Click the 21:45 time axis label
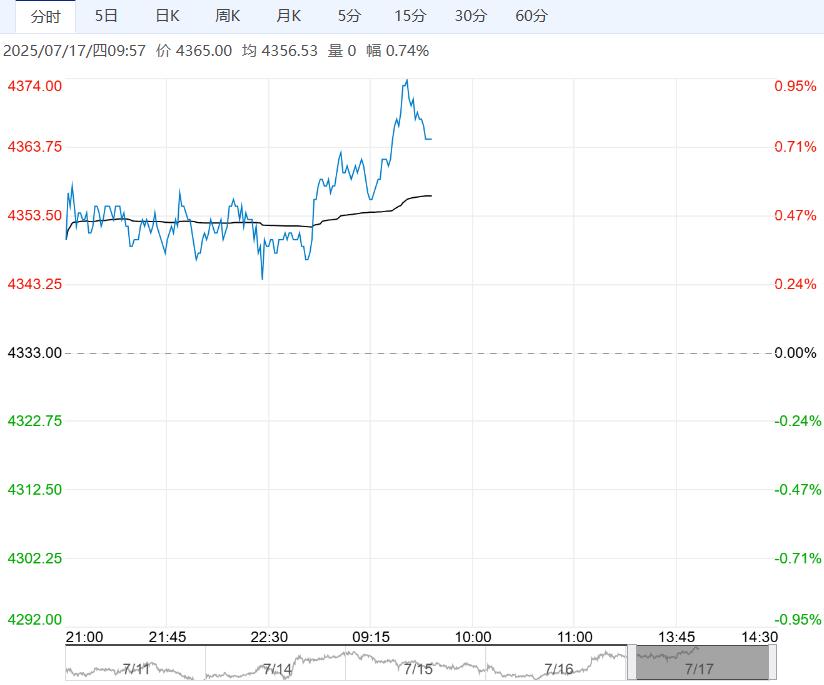Viewport: 824px width, 685px height. 167,637
